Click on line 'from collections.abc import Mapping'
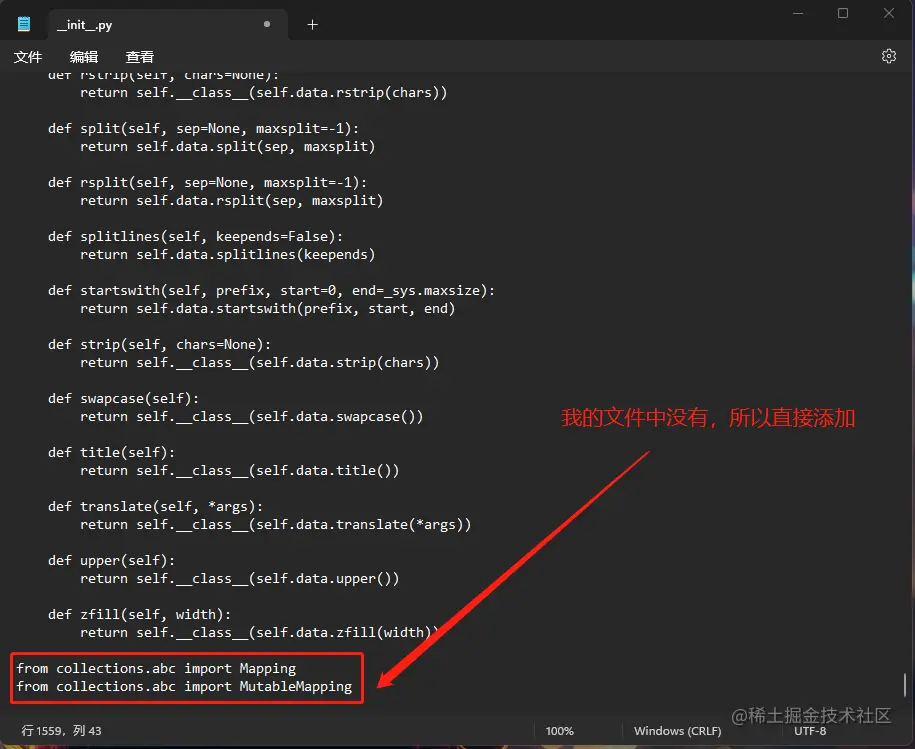This screenshot has width=915, height=749. [x=156, y=668]
